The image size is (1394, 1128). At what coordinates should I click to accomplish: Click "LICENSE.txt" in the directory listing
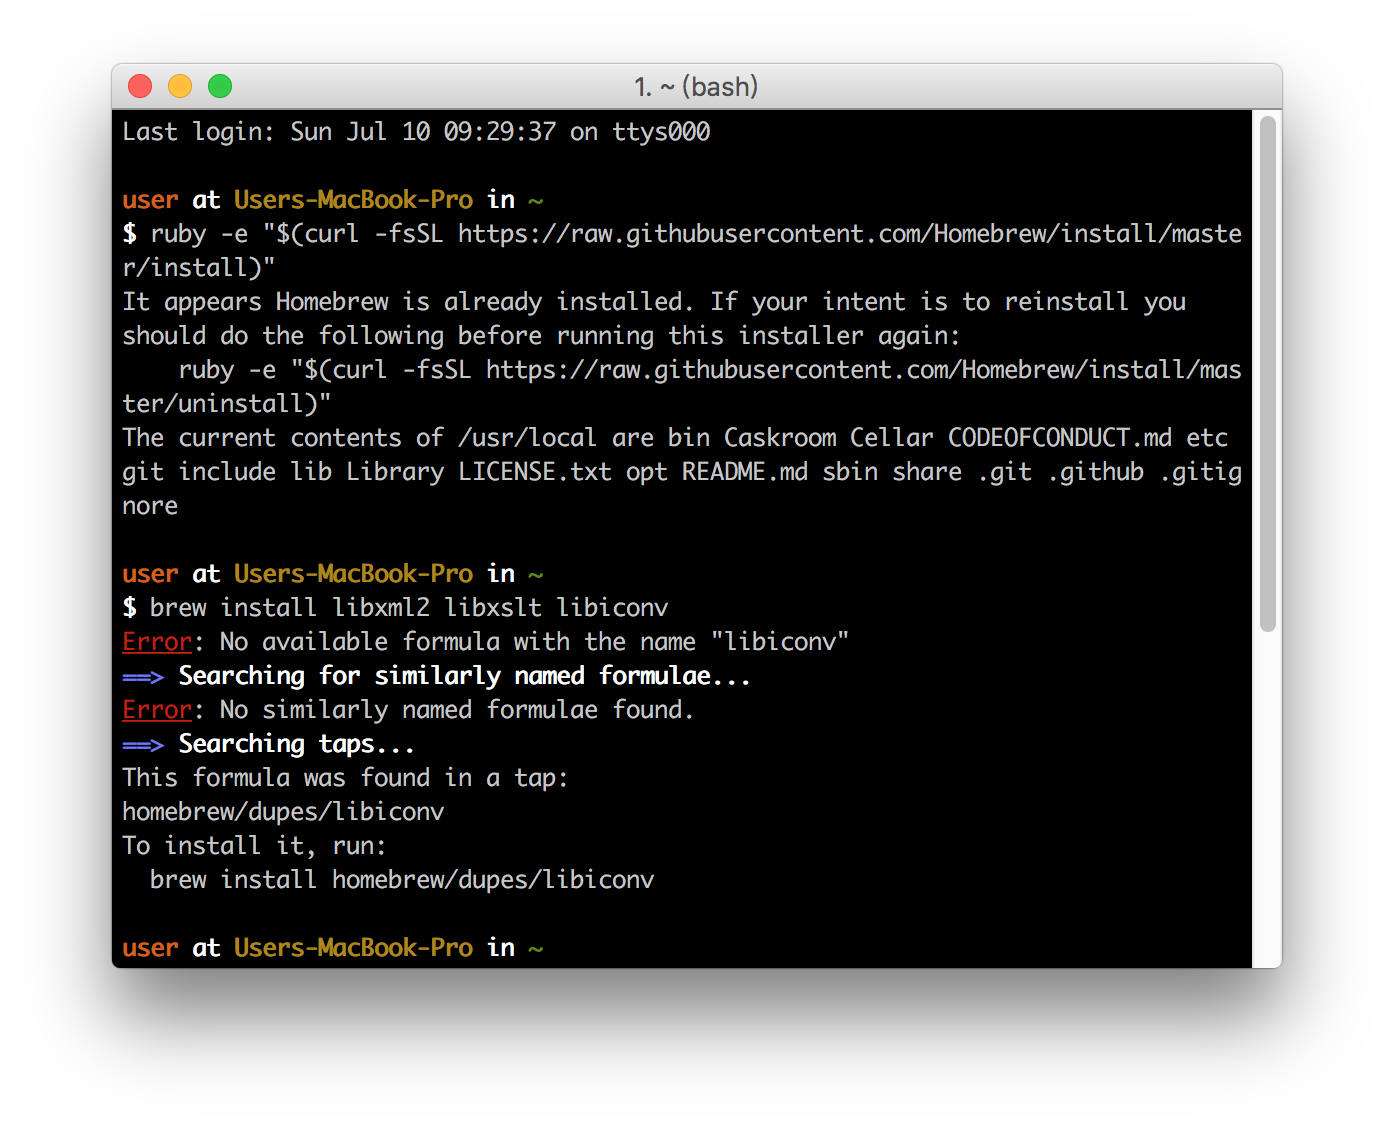535,472
